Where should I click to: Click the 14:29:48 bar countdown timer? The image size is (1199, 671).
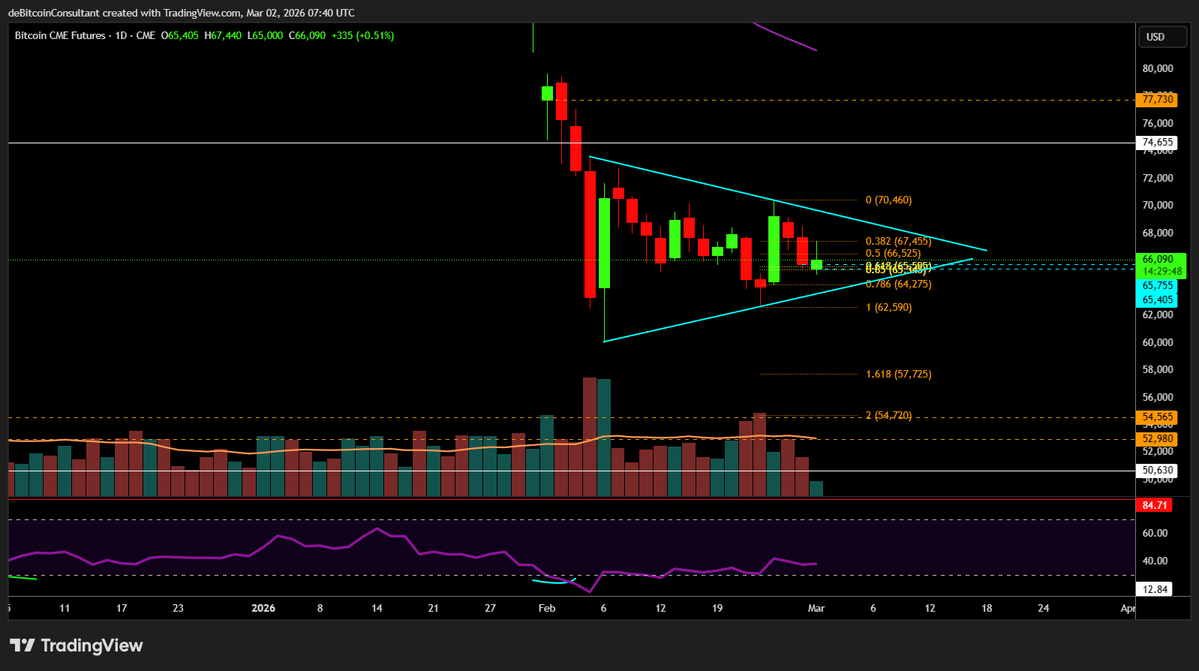(1161, 271)
